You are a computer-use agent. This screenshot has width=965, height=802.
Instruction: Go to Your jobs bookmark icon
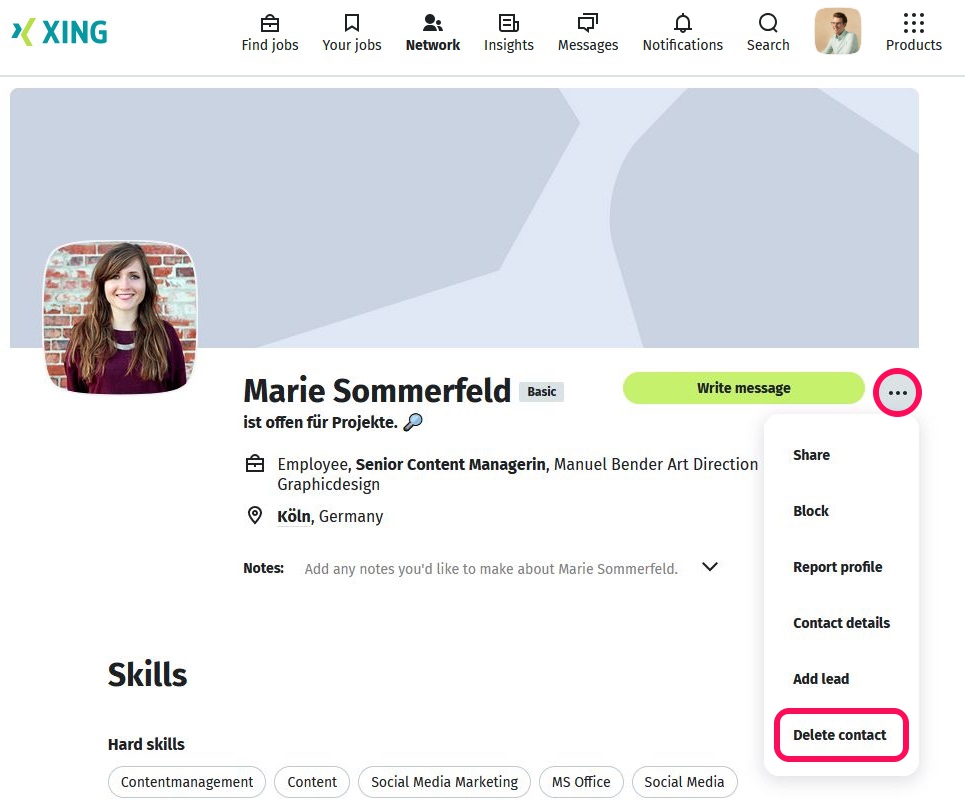click(352, 23)
